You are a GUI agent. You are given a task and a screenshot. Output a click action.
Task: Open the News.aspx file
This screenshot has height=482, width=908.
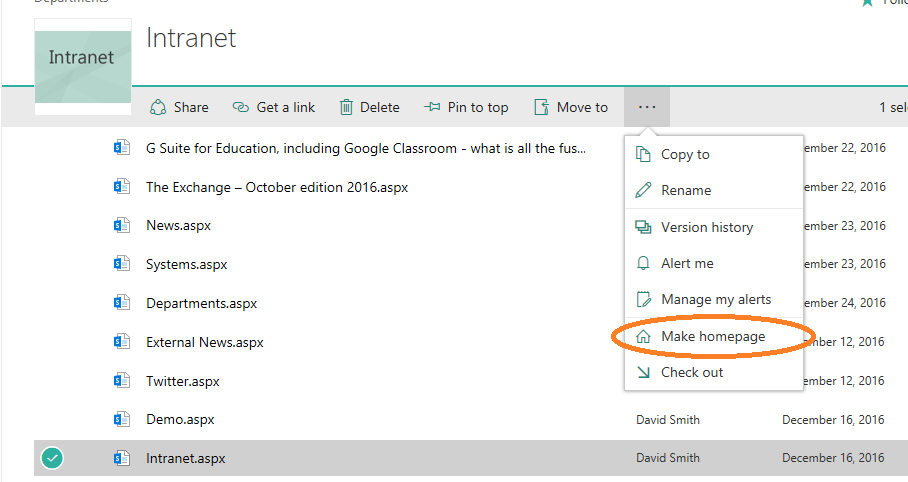click(x=178, y=225)
